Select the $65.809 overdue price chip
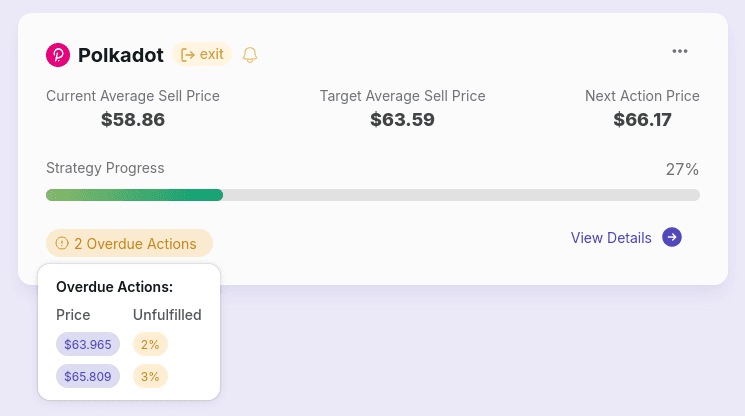Image resolution: width=745 pixels, height=416 pixels. tap(88, 376)
